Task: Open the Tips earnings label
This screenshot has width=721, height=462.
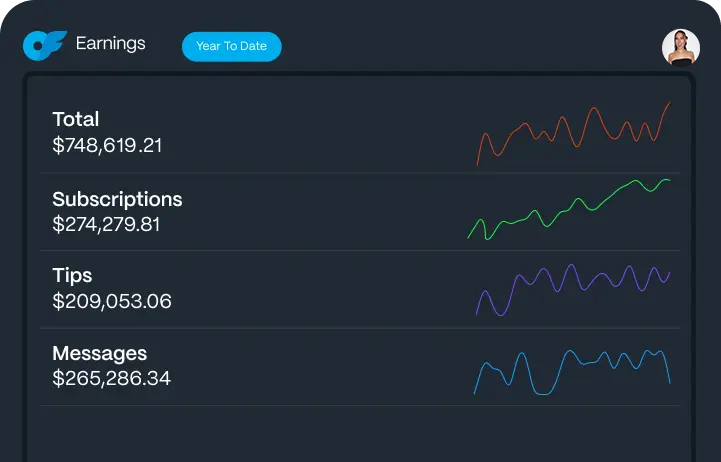Action: point(72,276)
